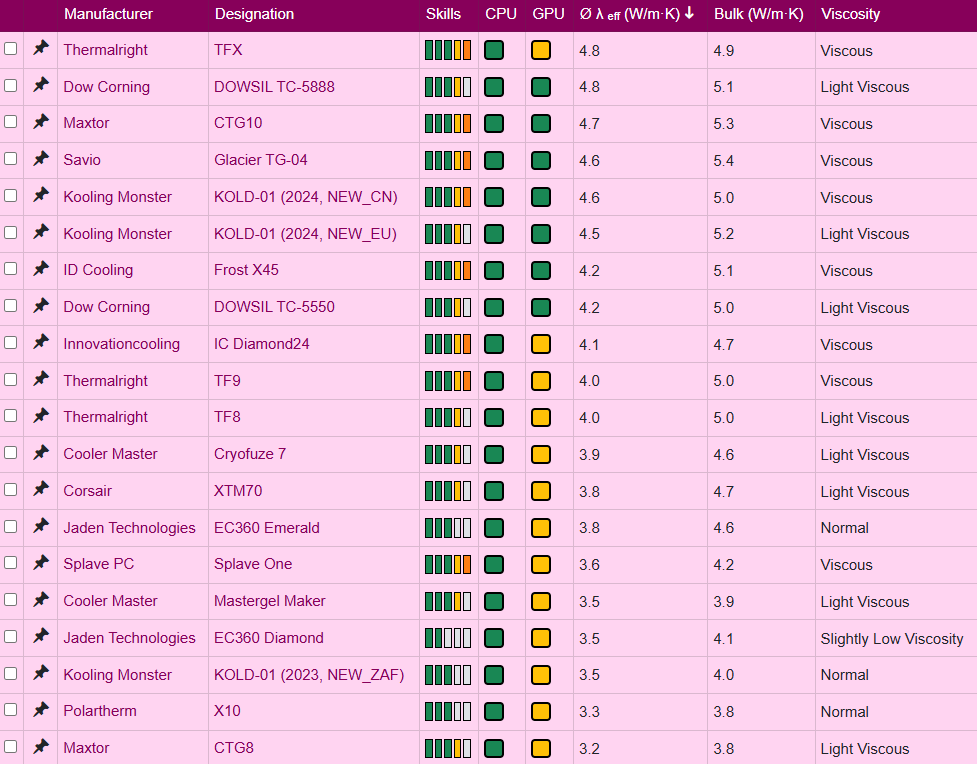Pin the Savio Glacier TG-04 row
977x764 pixels.
tap(41, 158)
